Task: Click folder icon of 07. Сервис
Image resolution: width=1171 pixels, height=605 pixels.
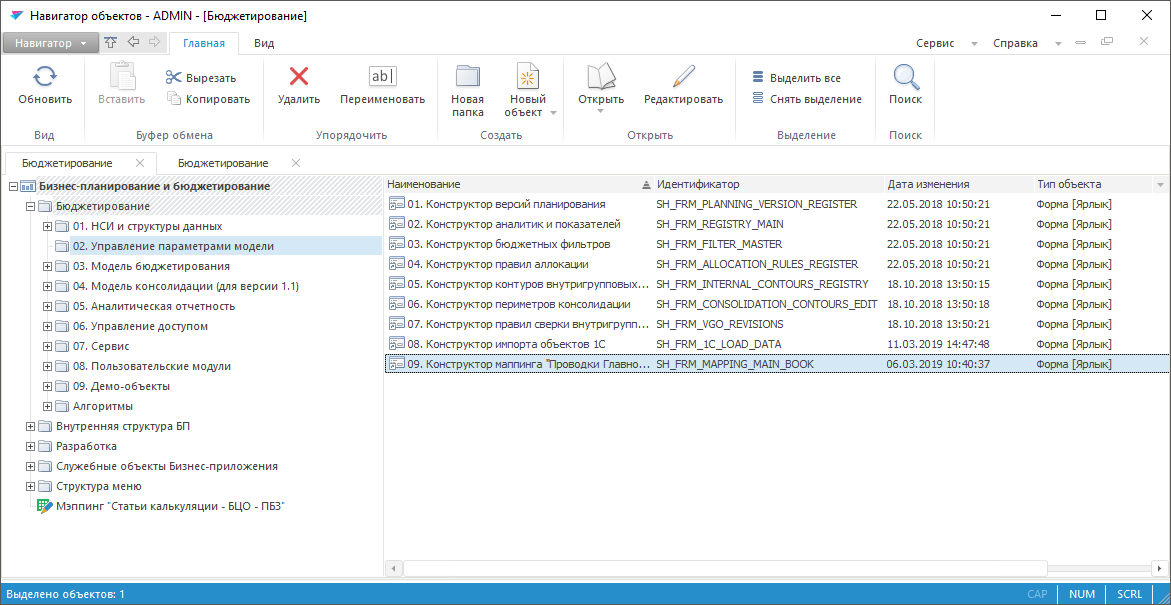Action: pos(62,347)
